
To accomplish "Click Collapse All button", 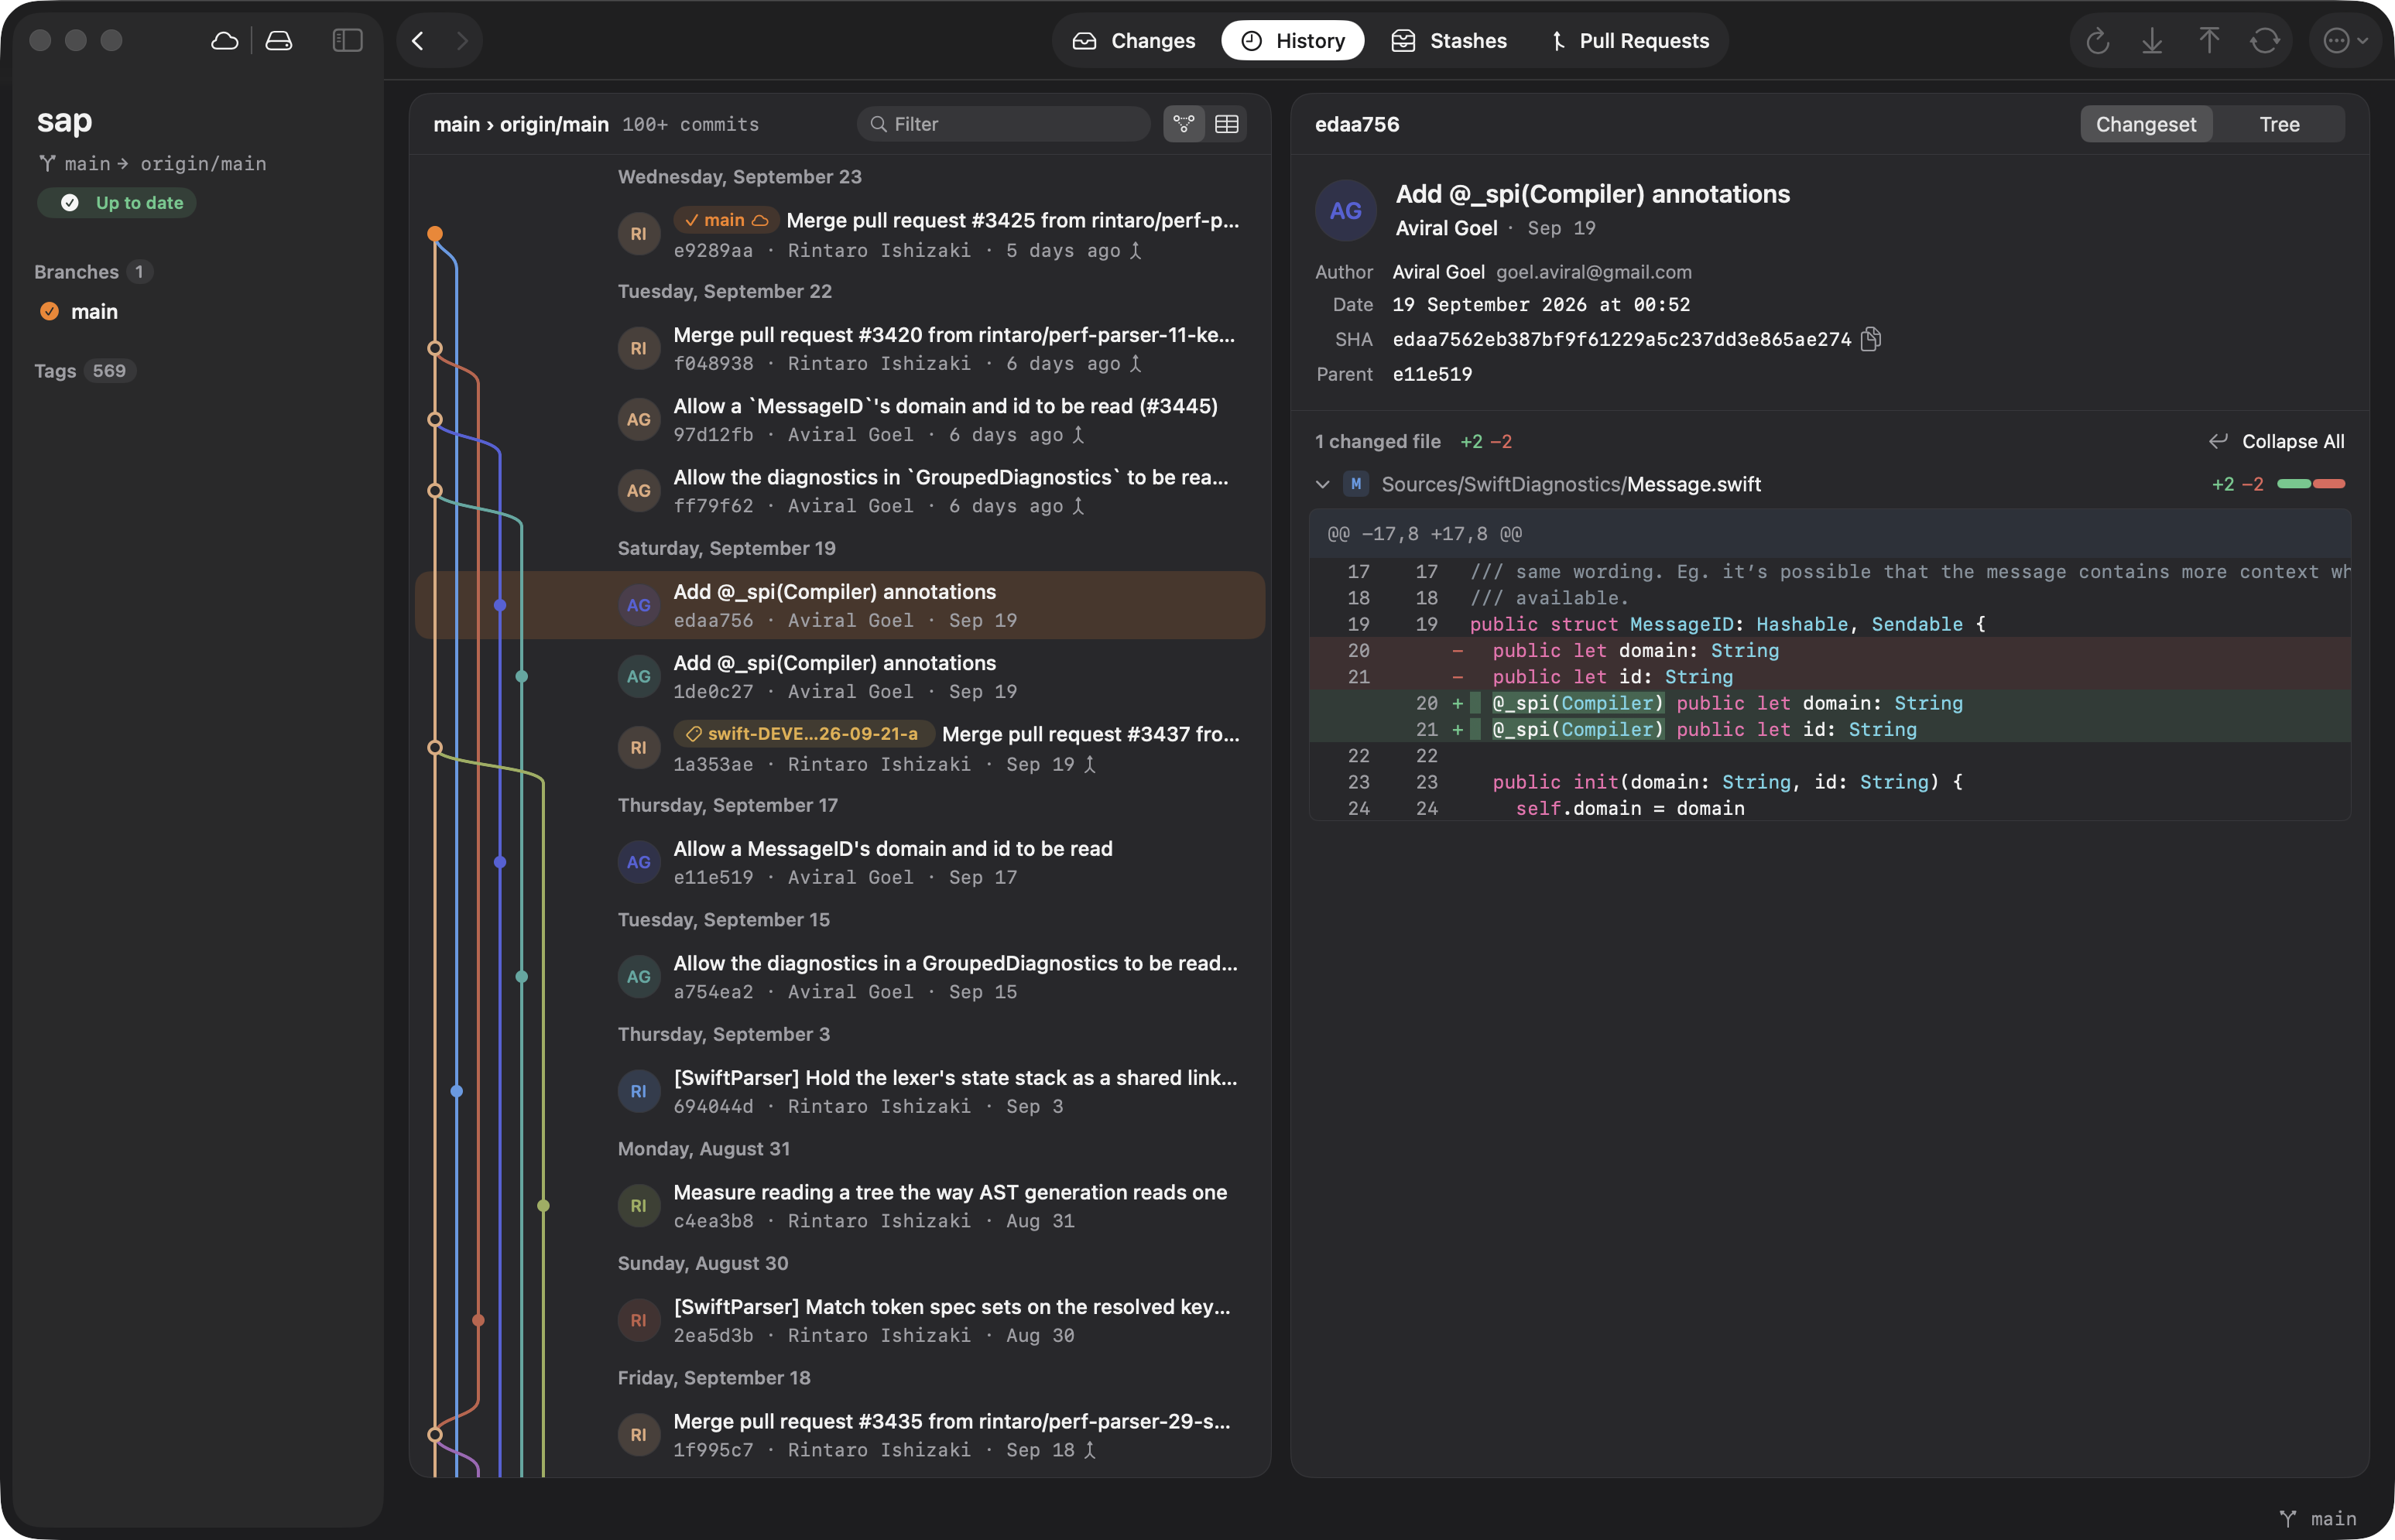I will (2277, 441).
